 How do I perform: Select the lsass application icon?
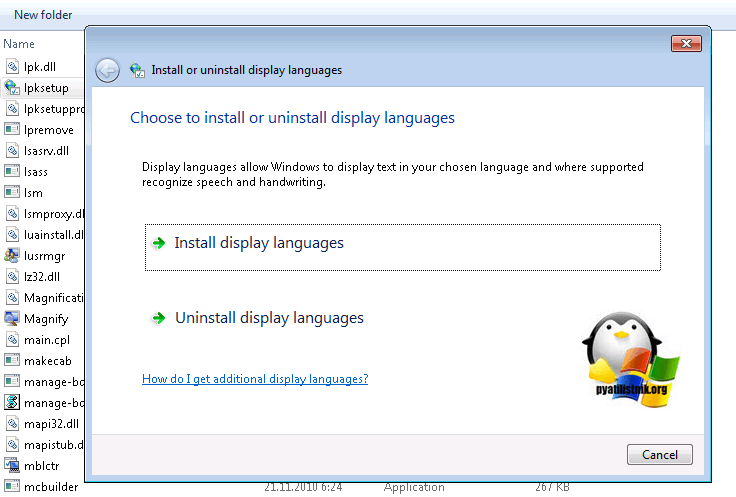tap(12, 171)
